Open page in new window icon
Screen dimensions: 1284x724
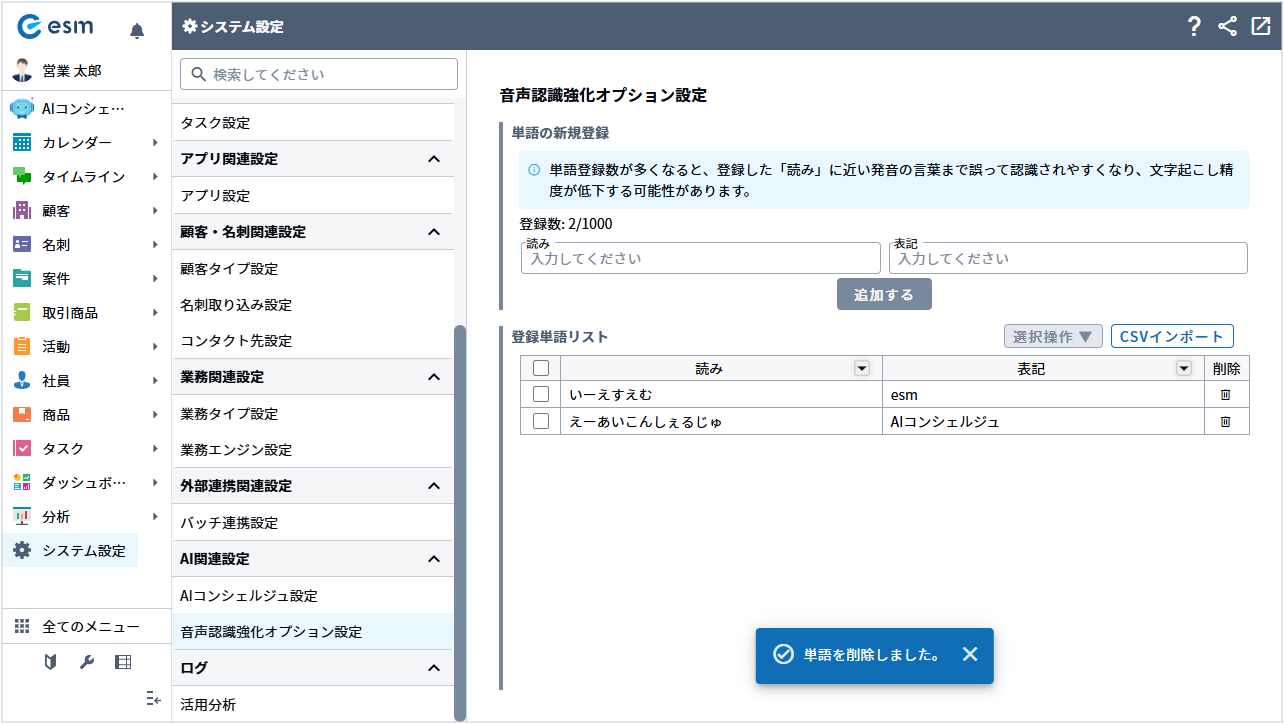1260,27
